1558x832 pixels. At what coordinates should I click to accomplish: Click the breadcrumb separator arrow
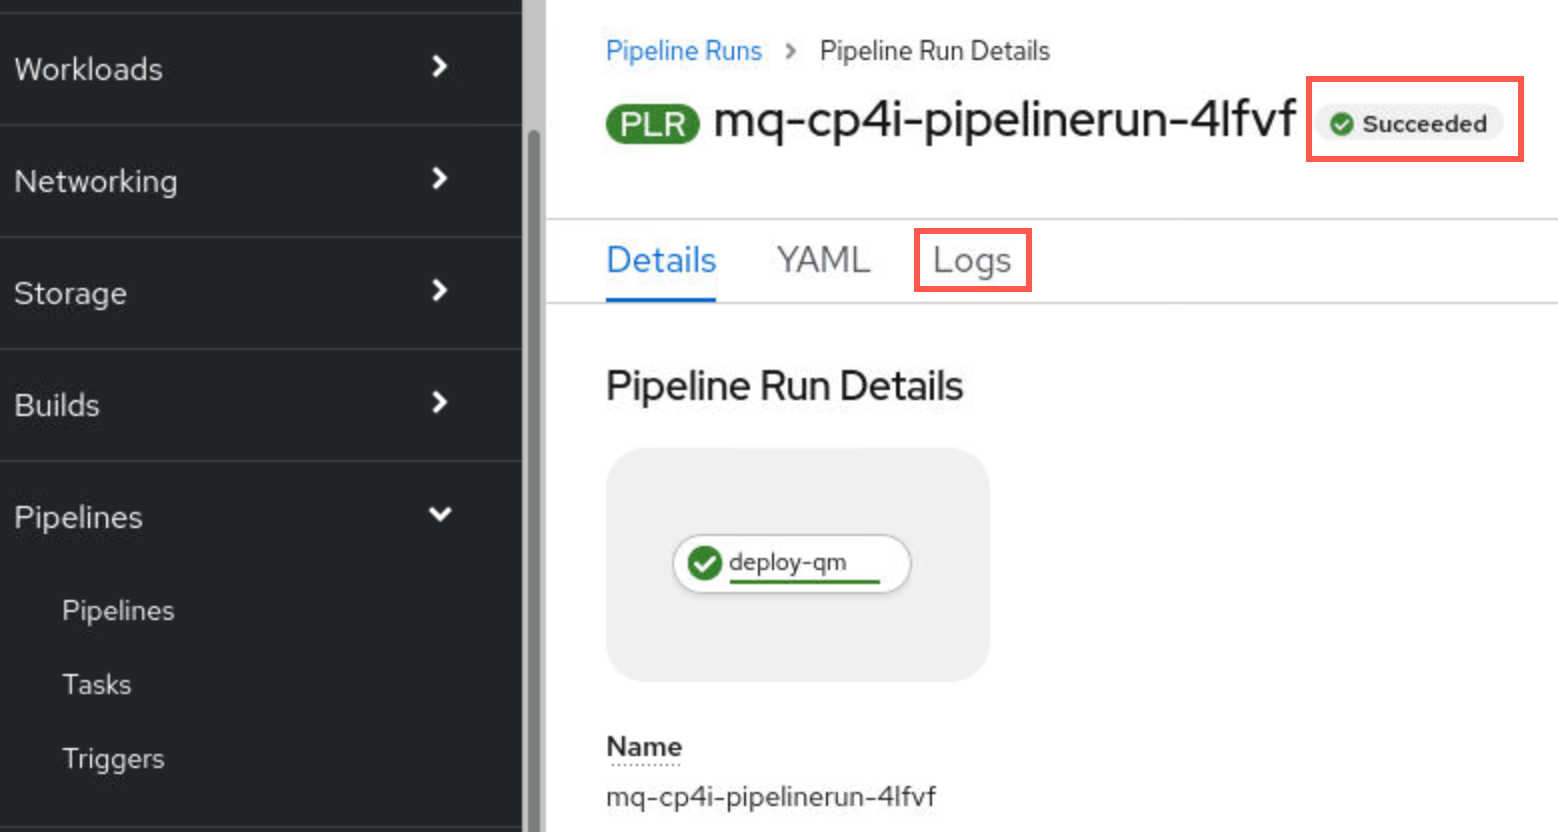coord(791,51)
